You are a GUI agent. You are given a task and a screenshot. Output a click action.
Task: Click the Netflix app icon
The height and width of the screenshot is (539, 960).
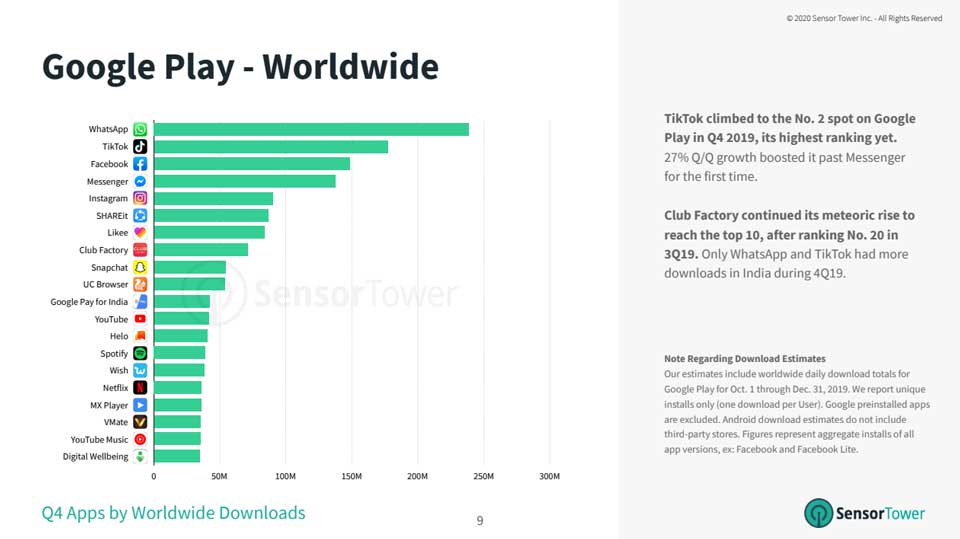tap(140, 388)
